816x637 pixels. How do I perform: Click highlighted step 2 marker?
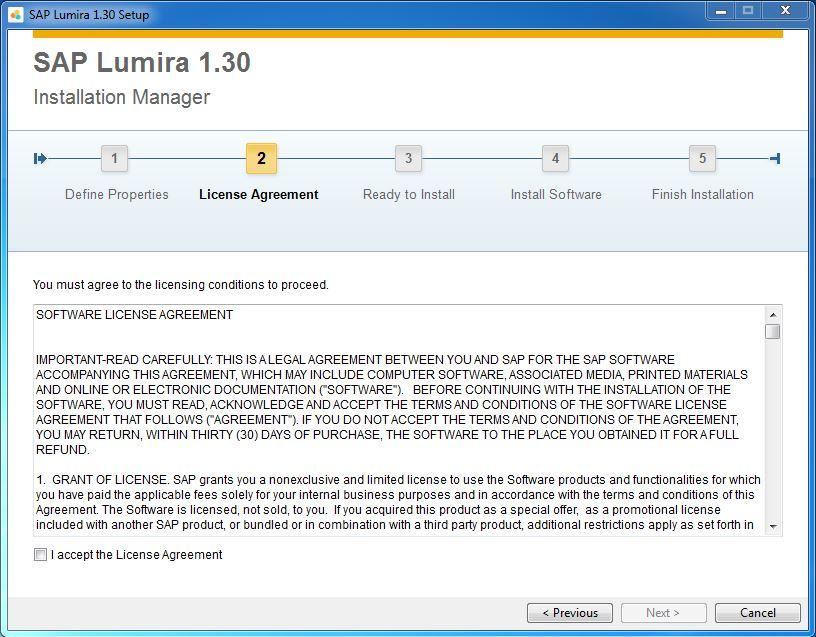(x=261, y=158)
